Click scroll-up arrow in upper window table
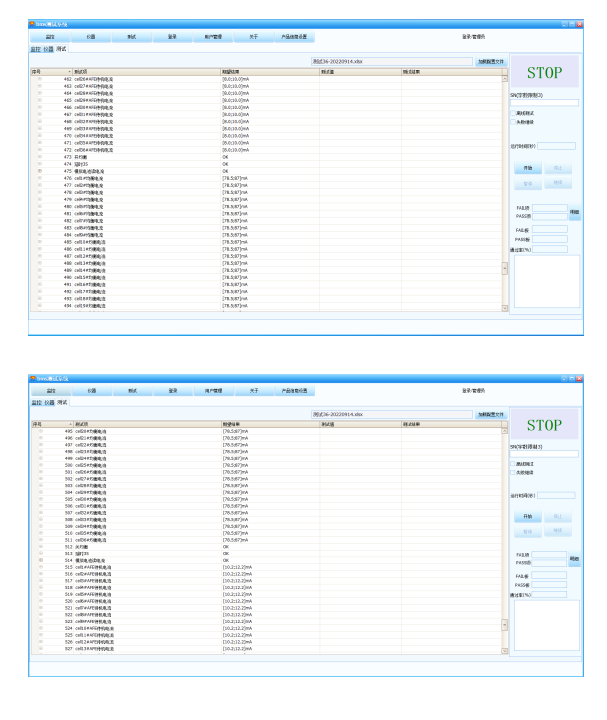The image size is (607, 720). (505, 78)
